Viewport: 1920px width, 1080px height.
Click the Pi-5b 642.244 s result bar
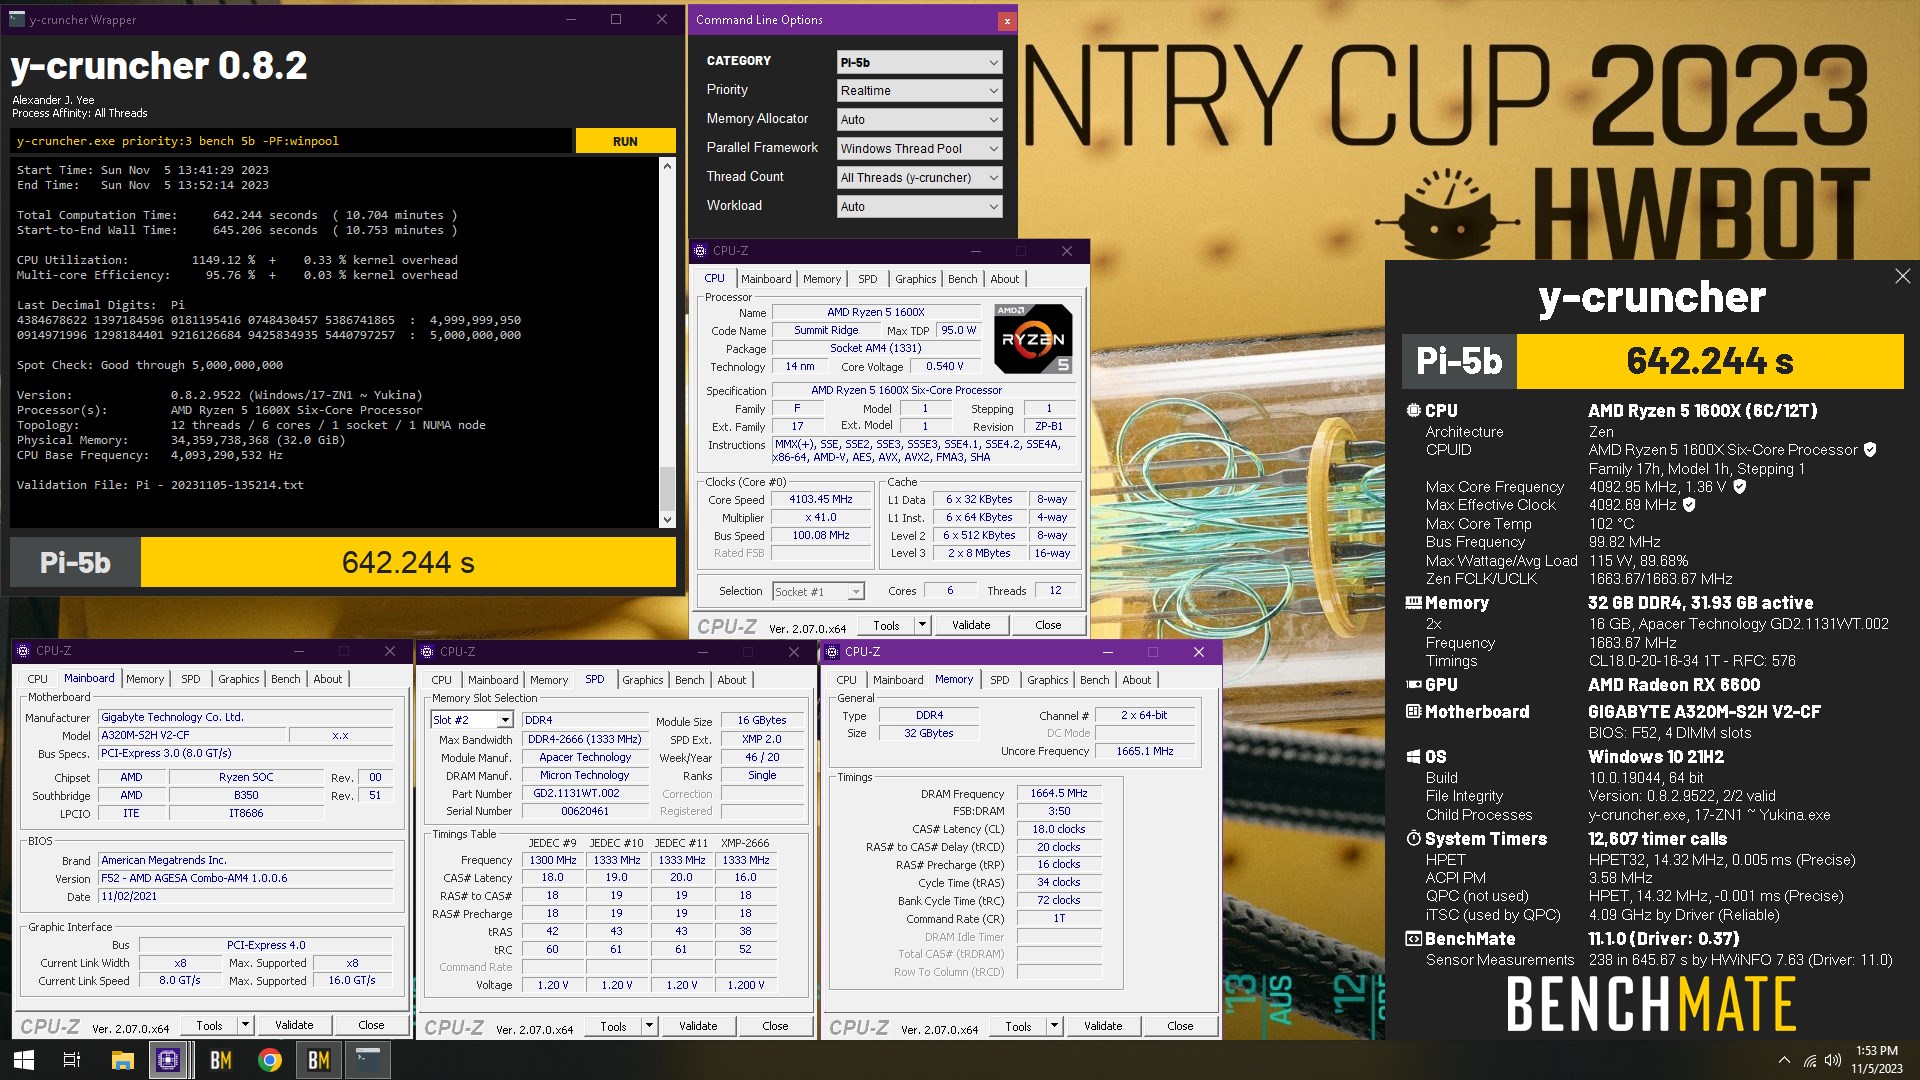pos(343,562)
